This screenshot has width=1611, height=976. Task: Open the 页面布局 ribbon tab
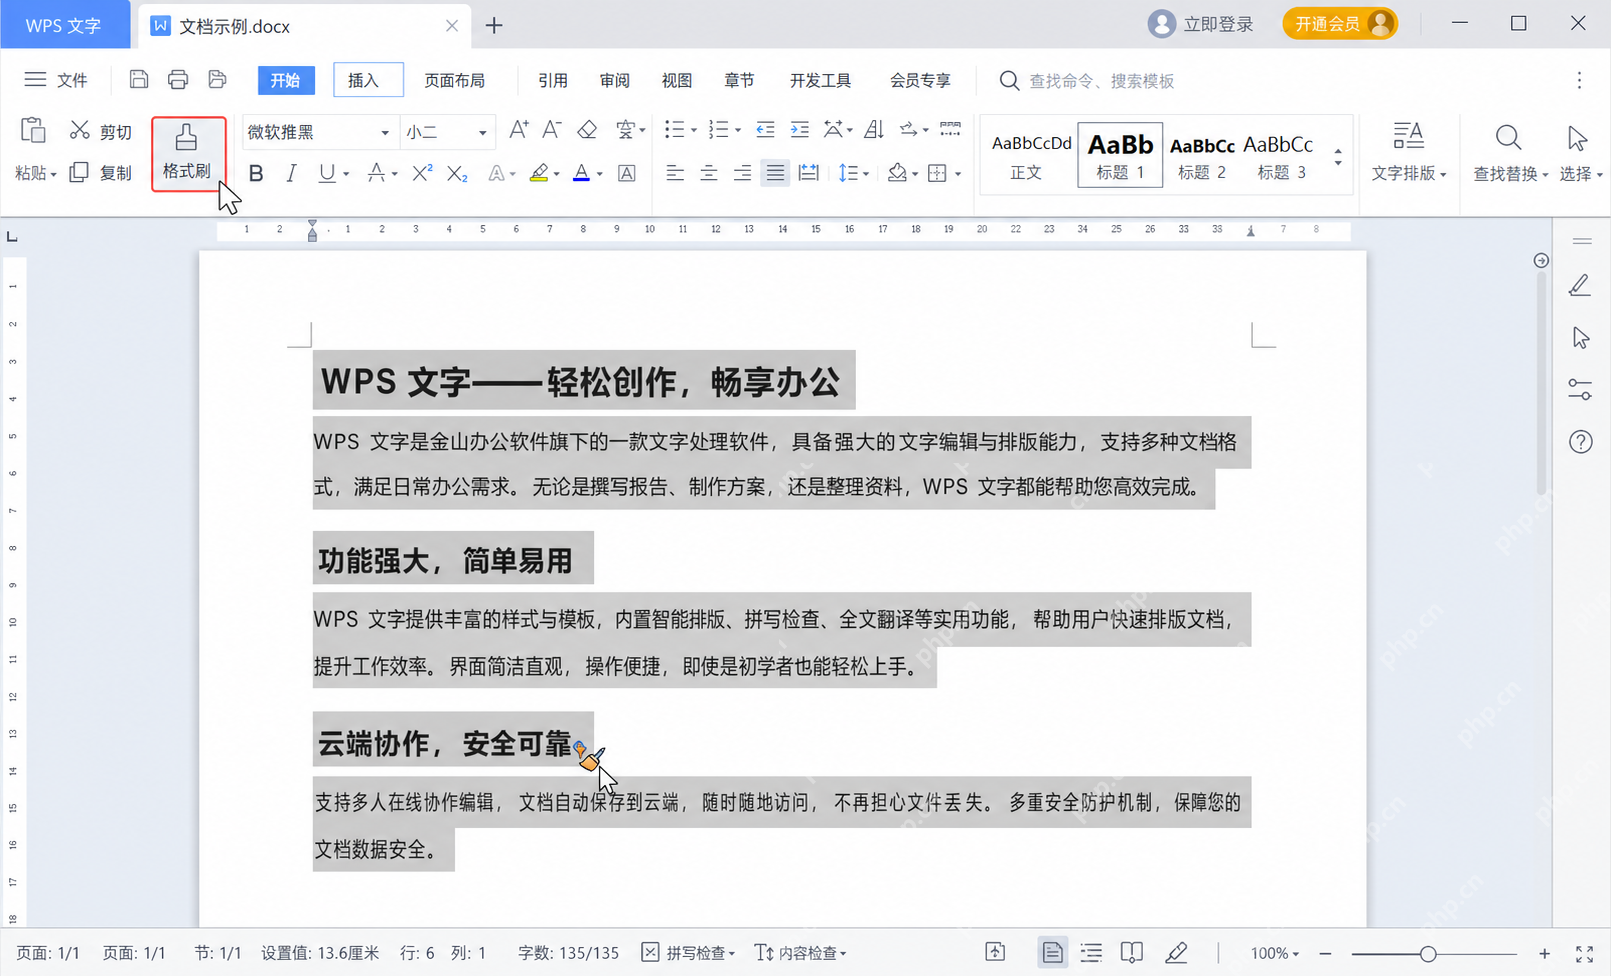pyautogui.click(x=454, y=80)
